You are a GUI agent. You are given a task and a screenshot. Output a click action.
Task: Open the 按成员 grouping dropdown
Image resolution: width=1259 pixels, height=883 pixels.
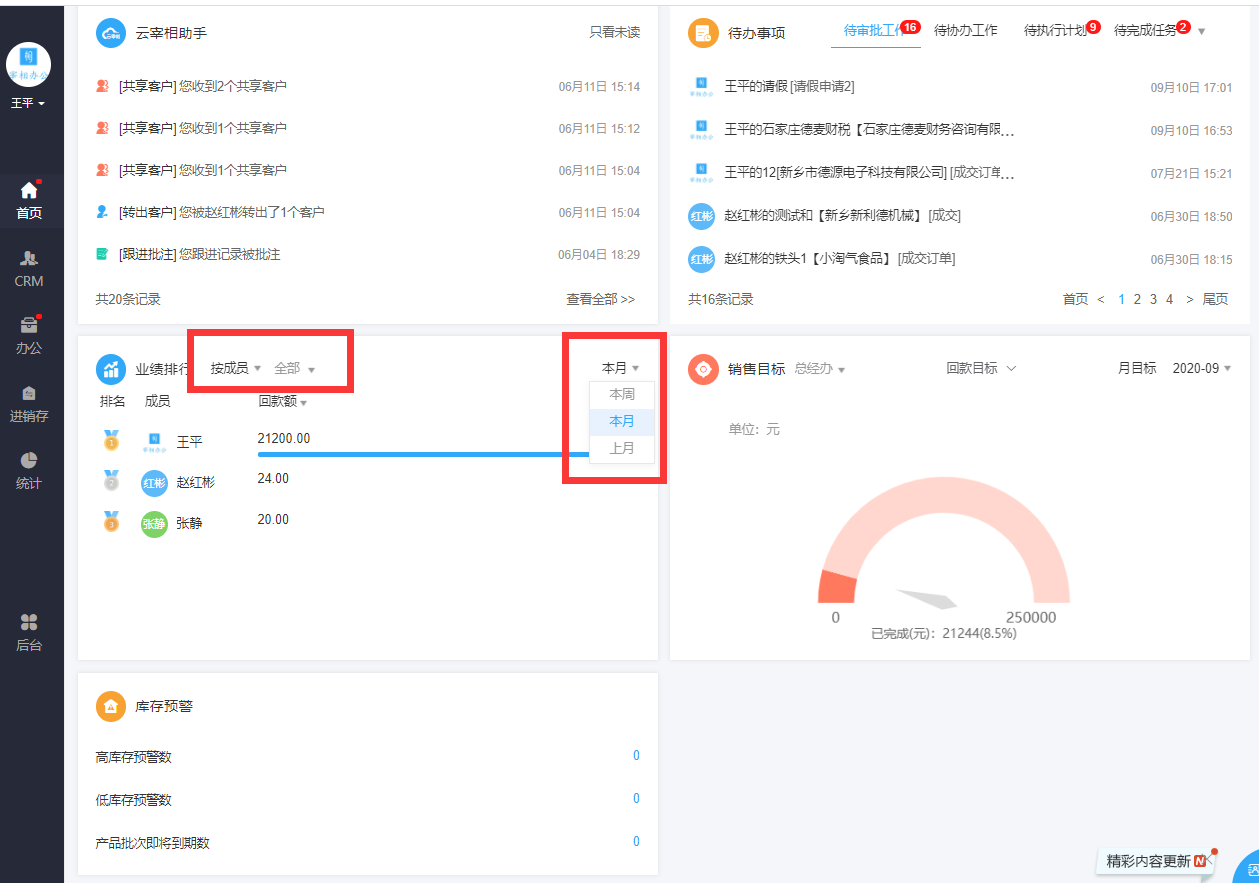[235, 368]
